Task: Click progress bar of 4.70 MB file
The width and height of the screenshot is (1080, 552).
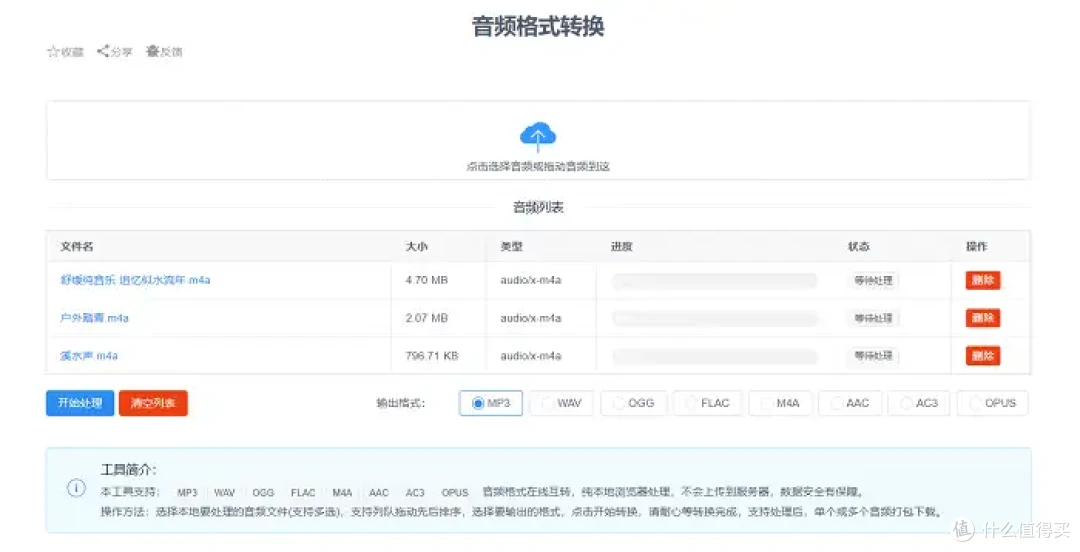Action: point(715,280)
